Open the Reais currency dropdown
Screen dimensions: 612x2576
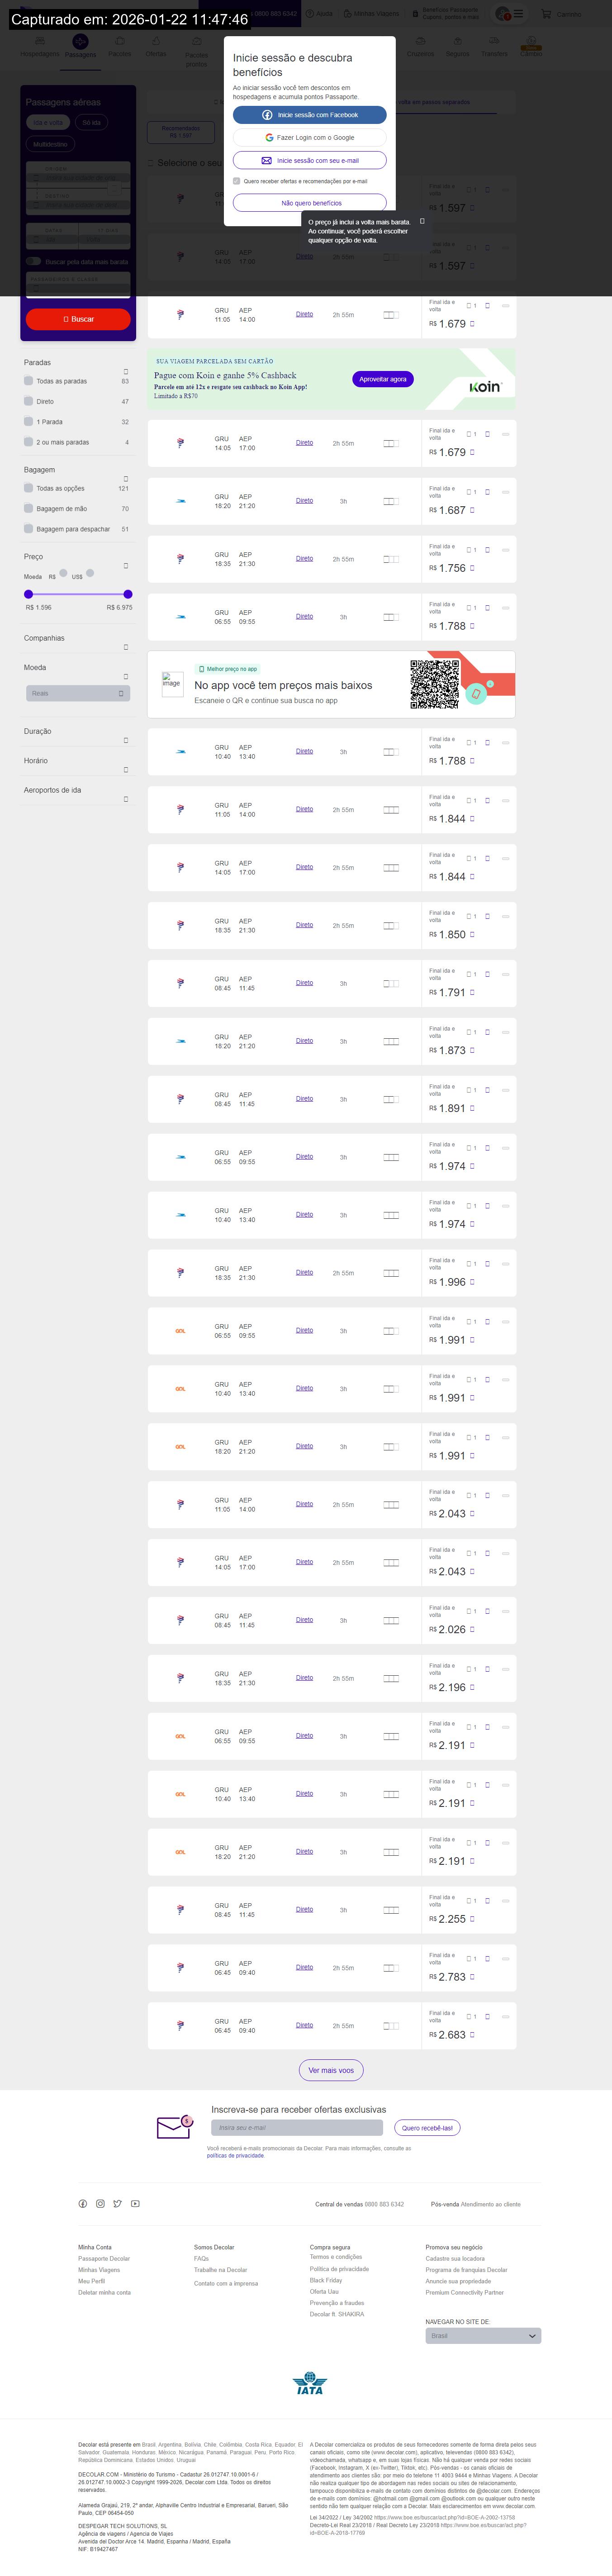click(78, 693)
